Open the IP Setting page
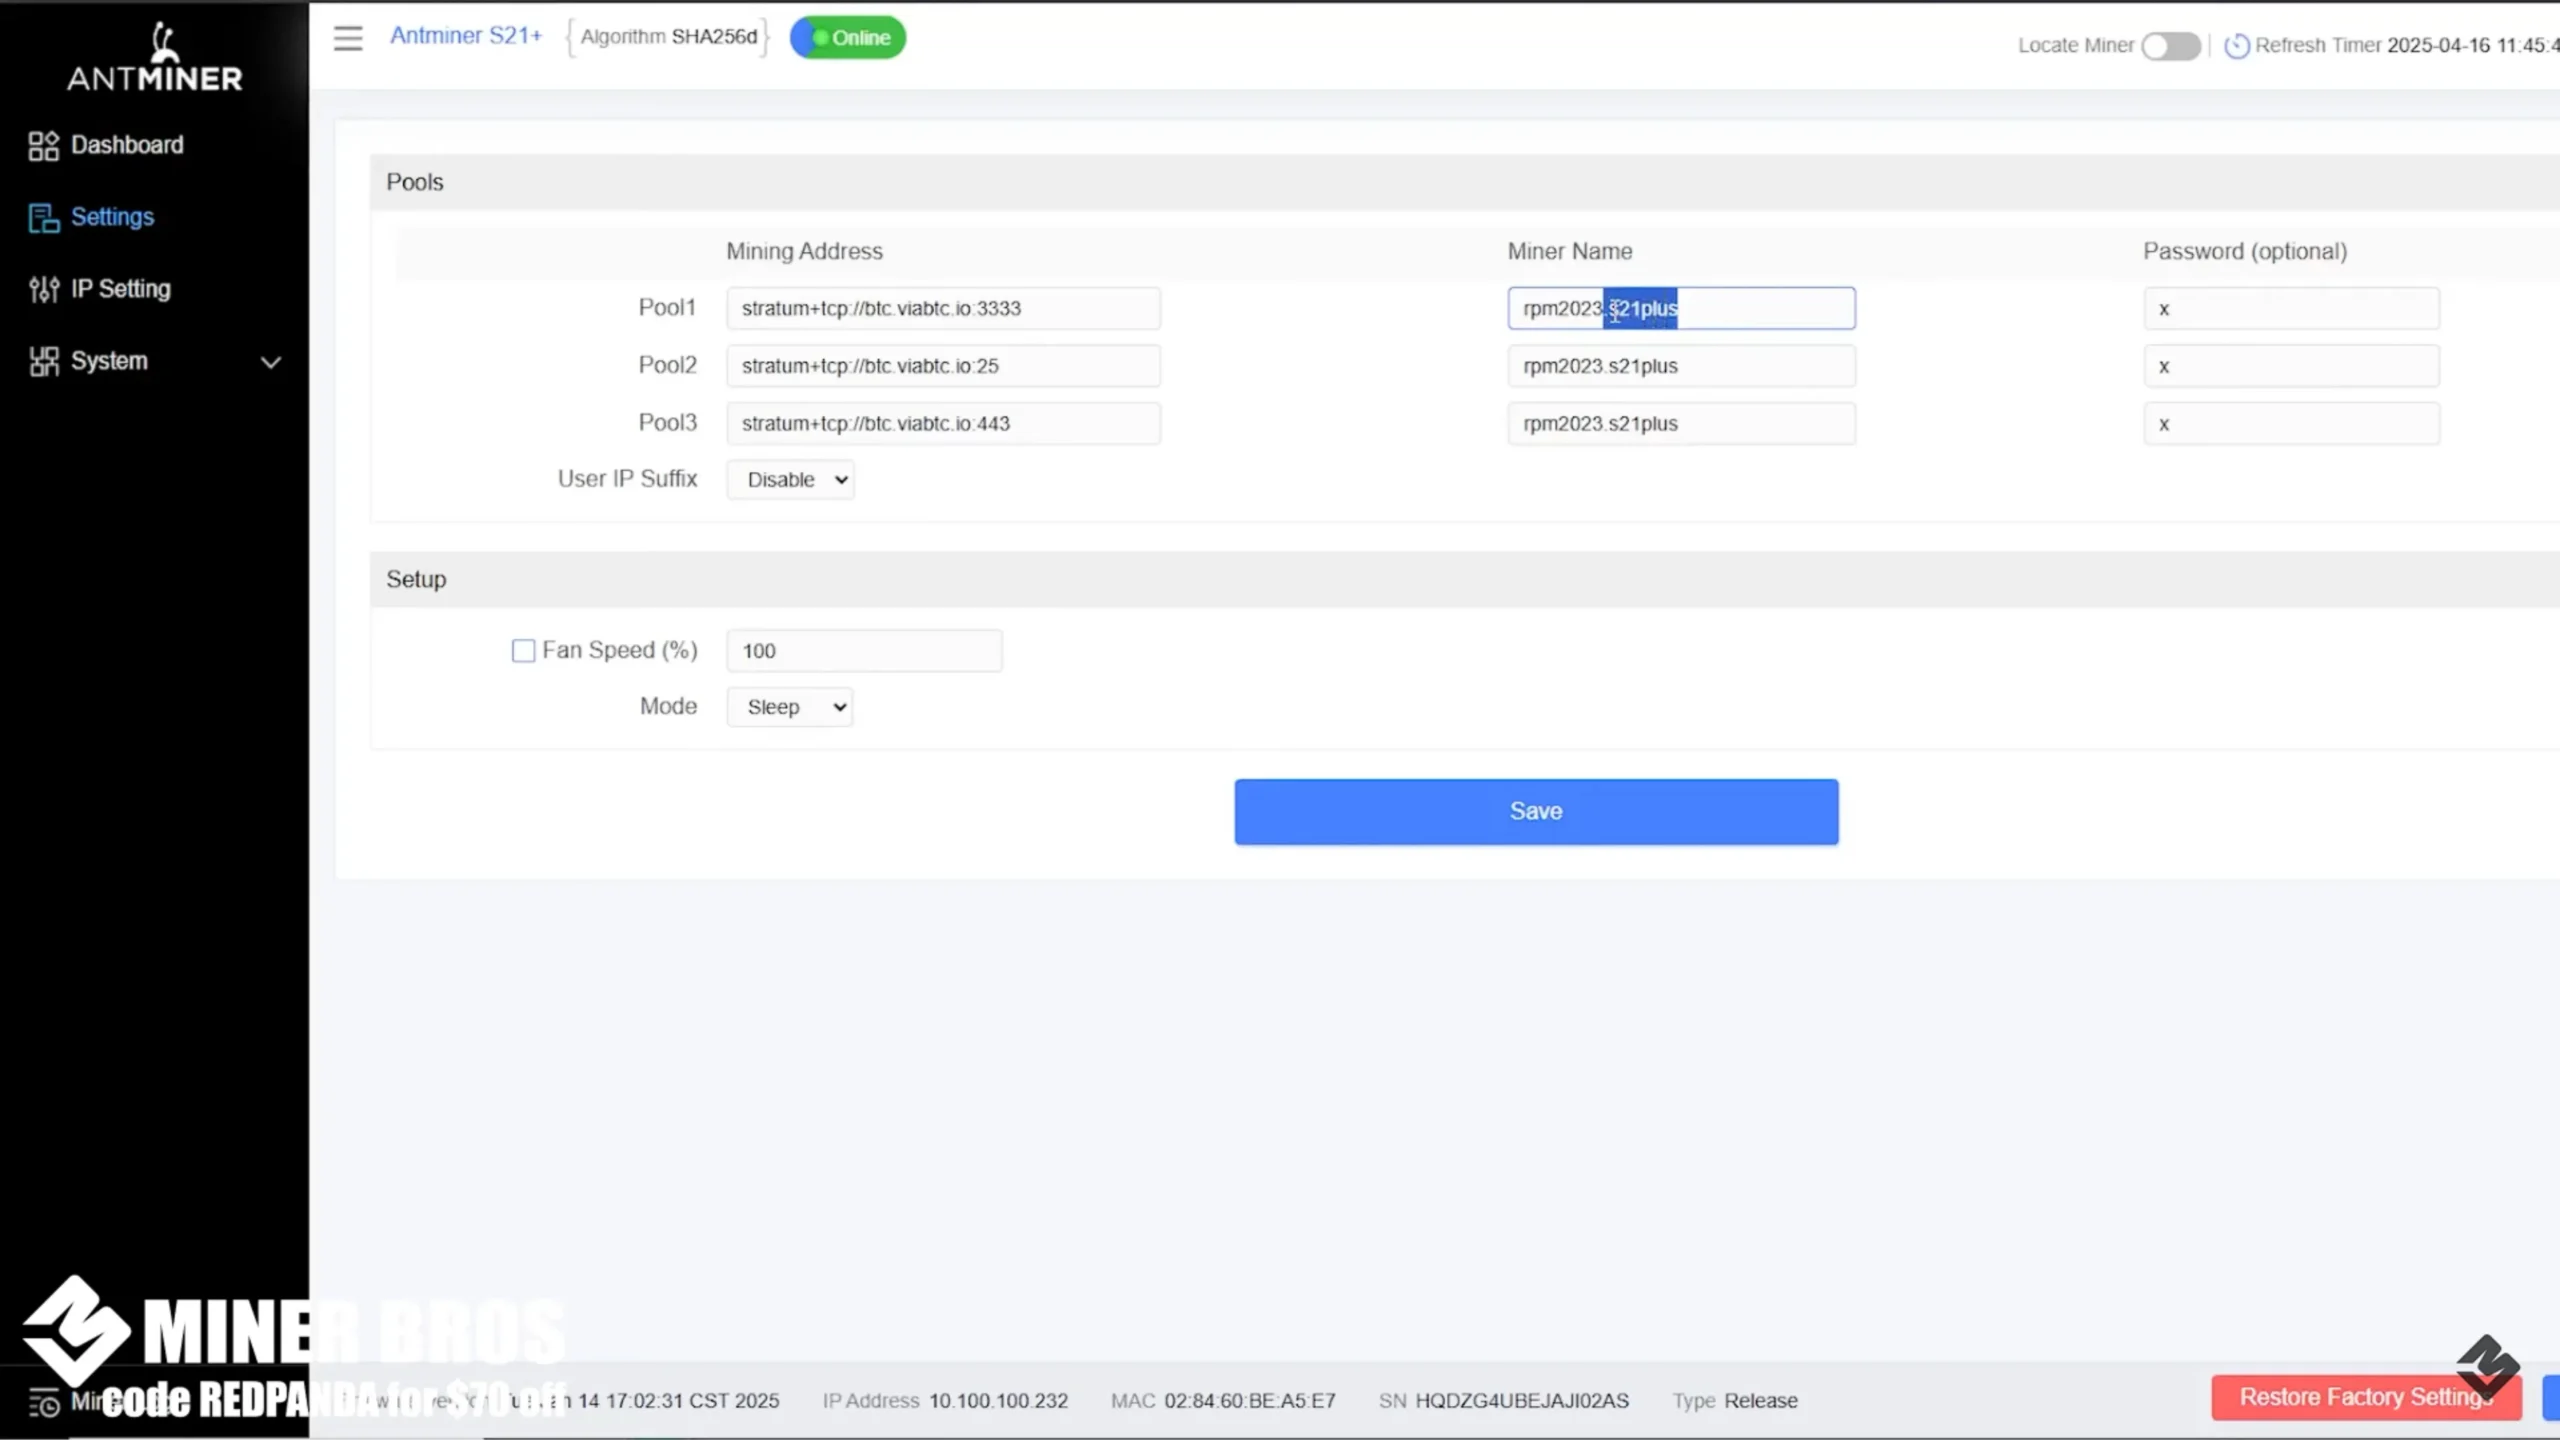The image size is (2560, 1440). (121, 289)
